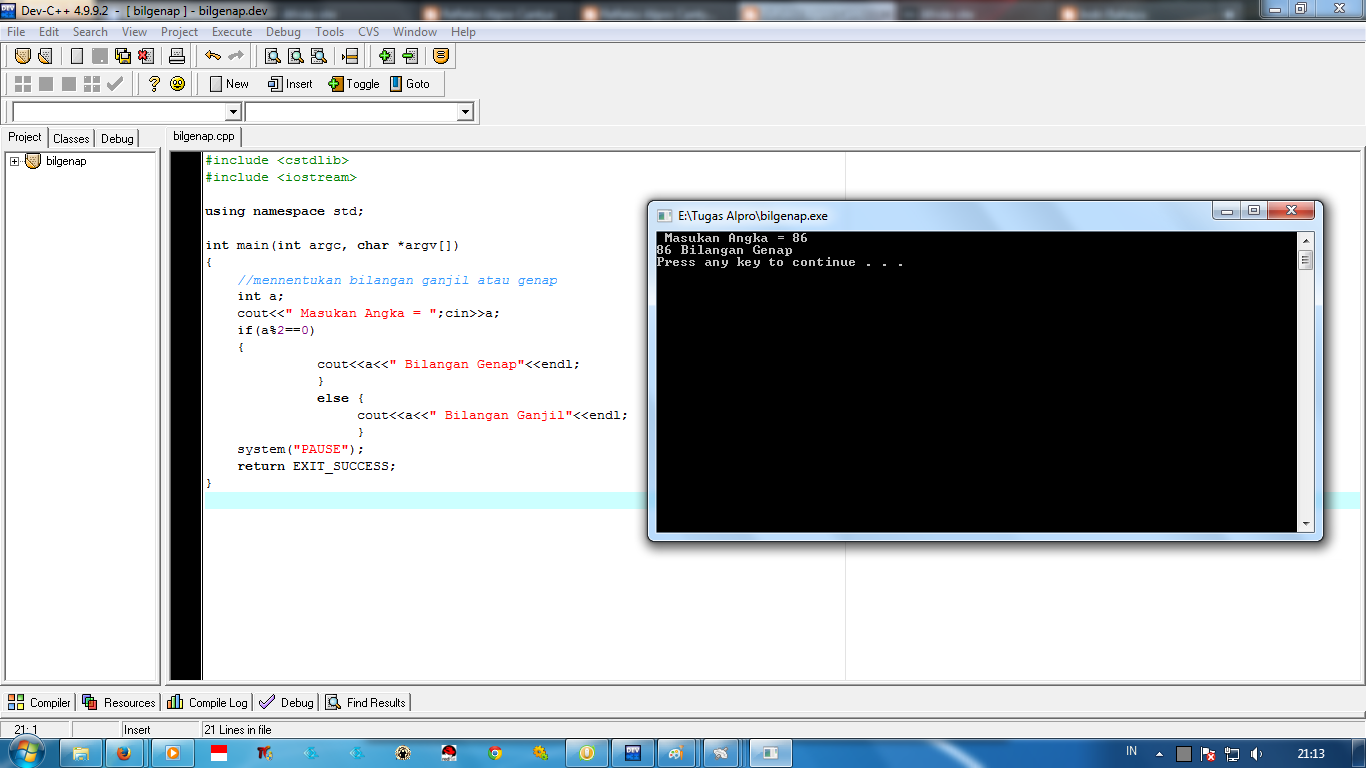Screen dimensions: 1366x768
Task: Click the Insert toolbar button
Action: click(290, 84)
